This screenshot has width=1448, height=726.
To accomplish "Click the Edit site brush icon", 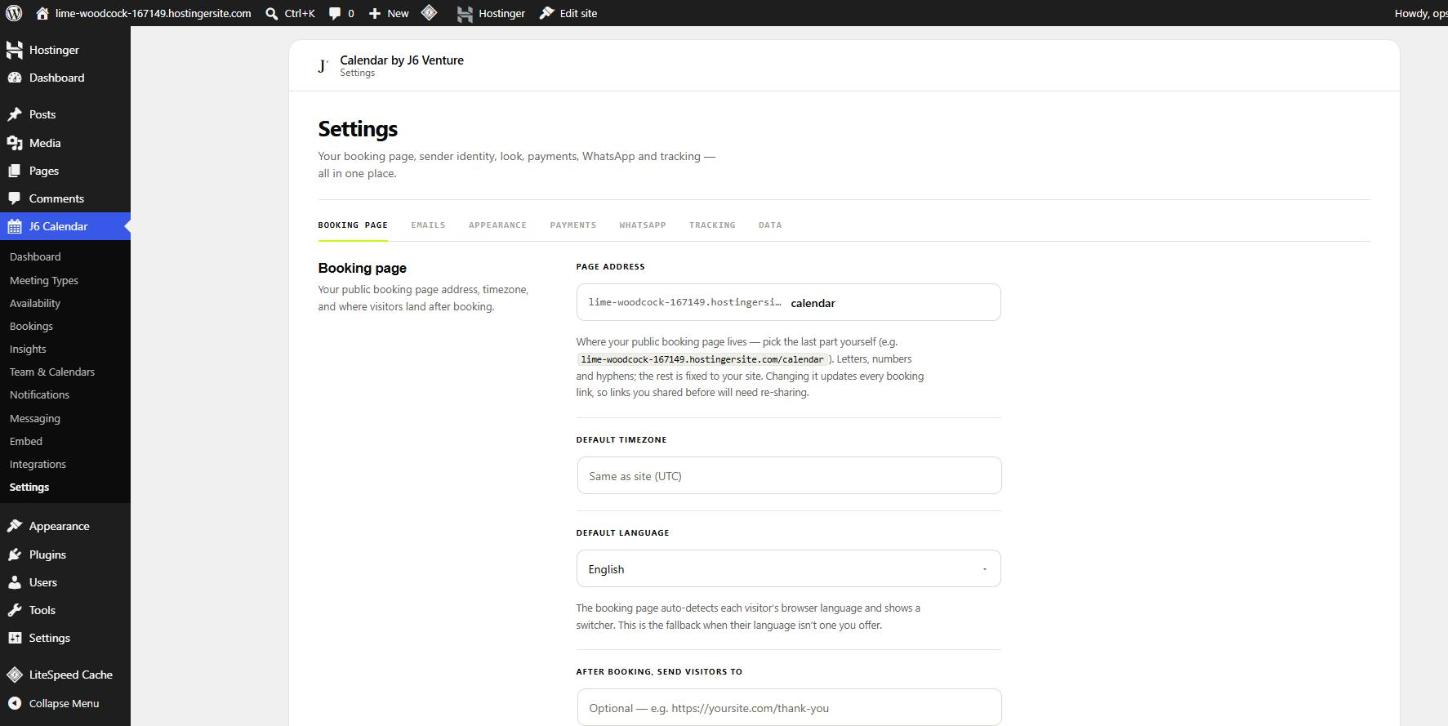I will [546, 13].
